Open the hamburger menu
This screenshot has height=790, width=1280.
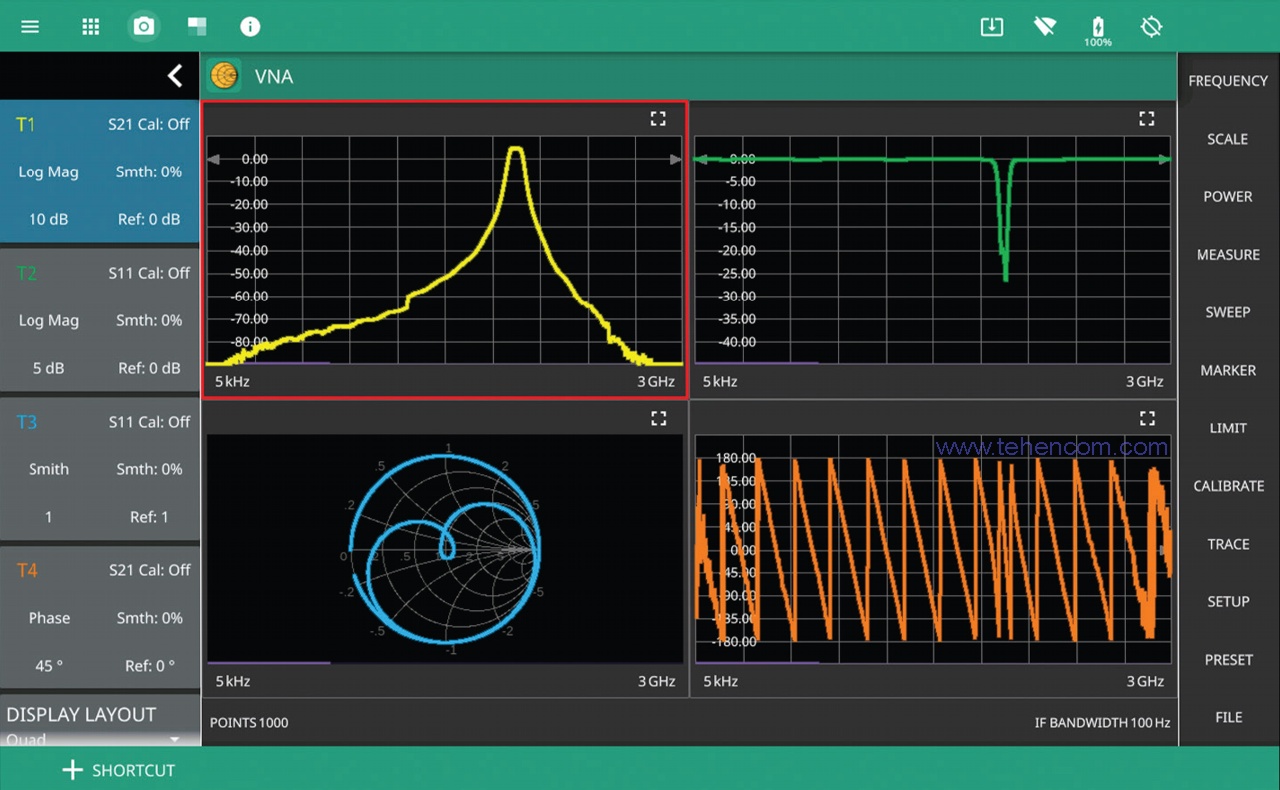pos(30,26)
